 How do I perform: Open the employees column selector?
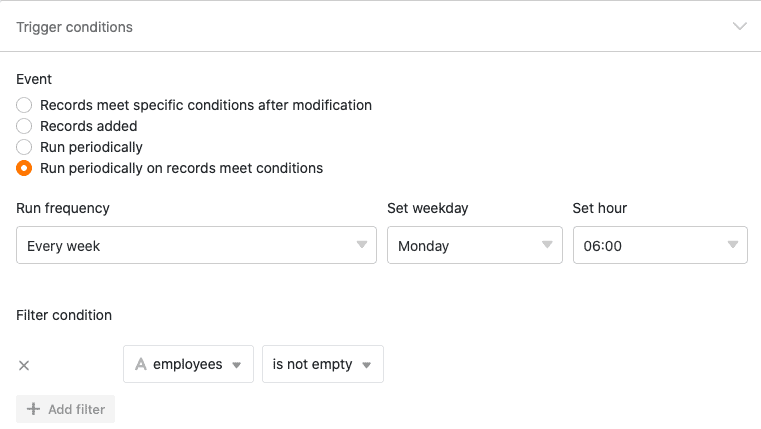(188, 364)
